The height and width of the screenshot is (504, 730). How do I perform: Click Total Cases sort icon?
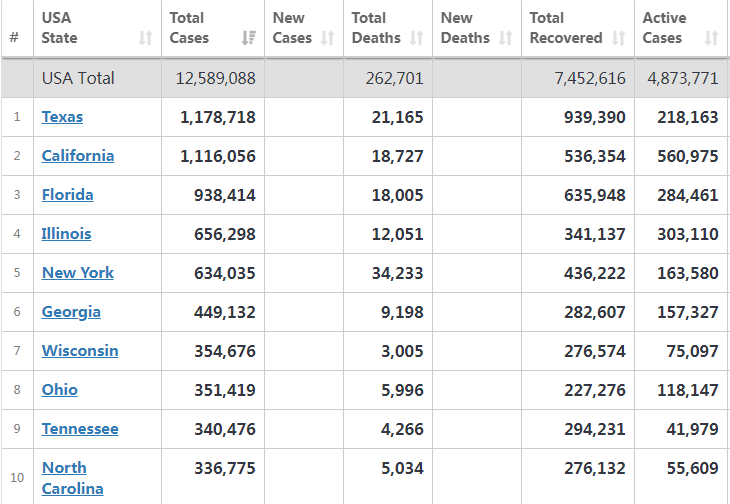pos(249,38)
